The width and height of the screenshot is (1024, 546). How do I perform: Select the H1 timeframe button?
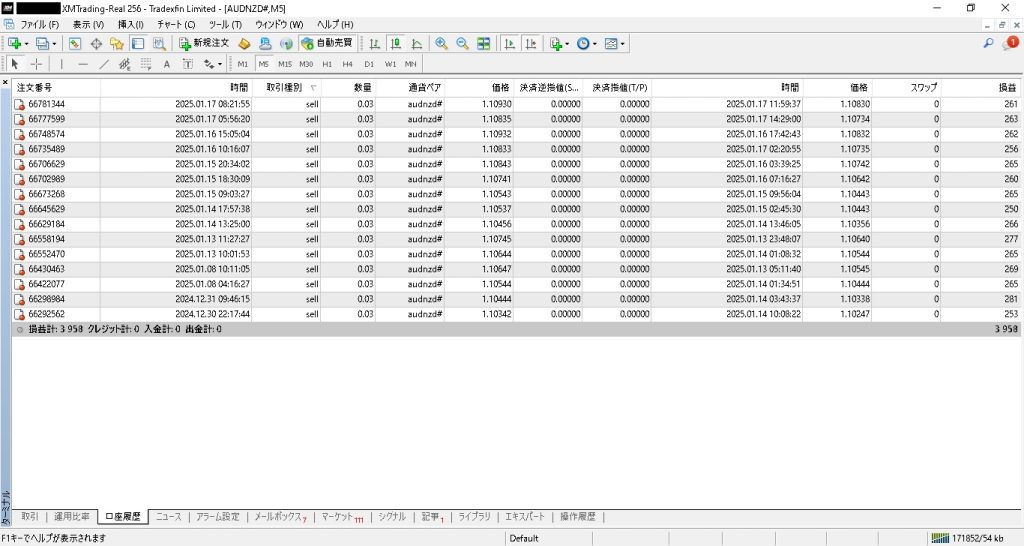click(328, 64)
